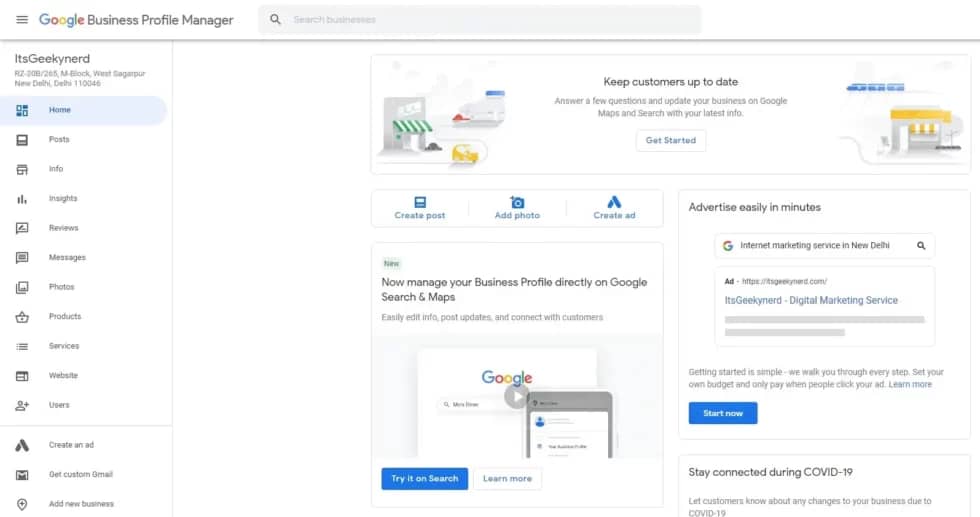
Task: Click the Photos sidebar icon
Action: 22,287
